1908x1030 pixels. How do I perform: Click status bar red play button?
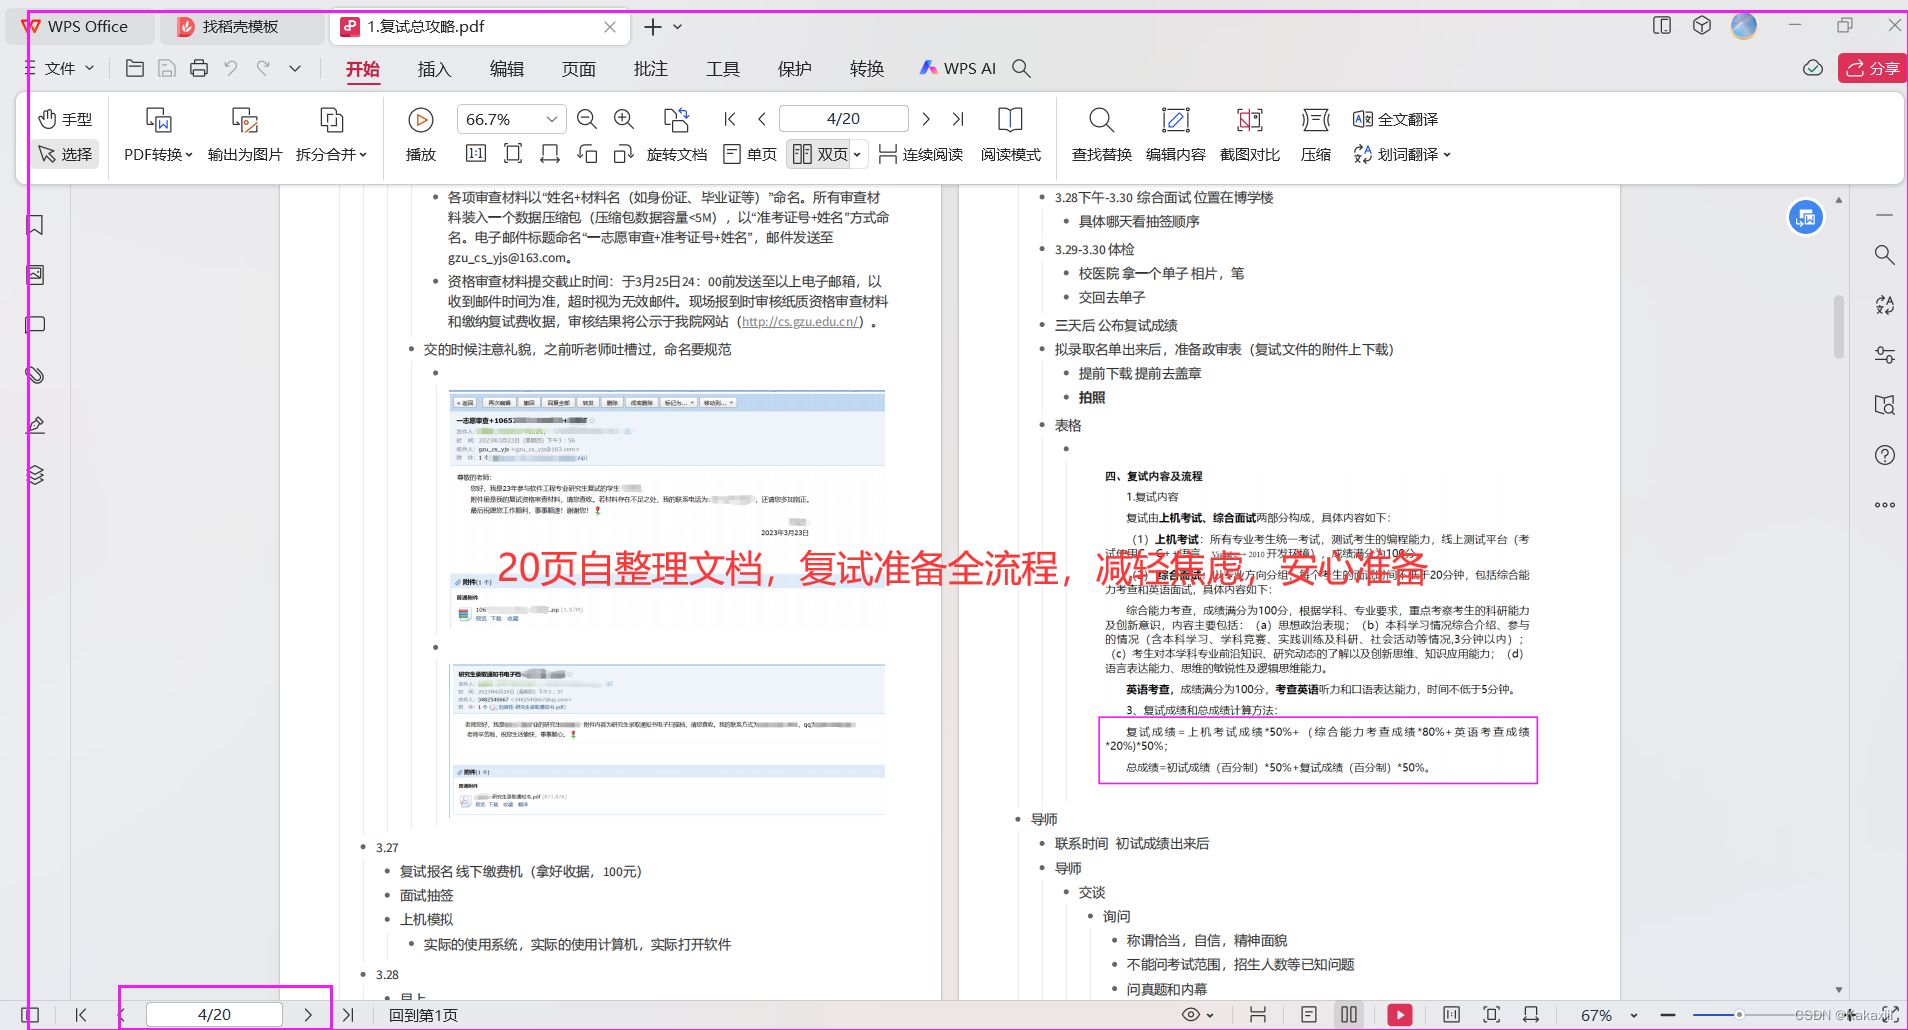[1400, 1014]
